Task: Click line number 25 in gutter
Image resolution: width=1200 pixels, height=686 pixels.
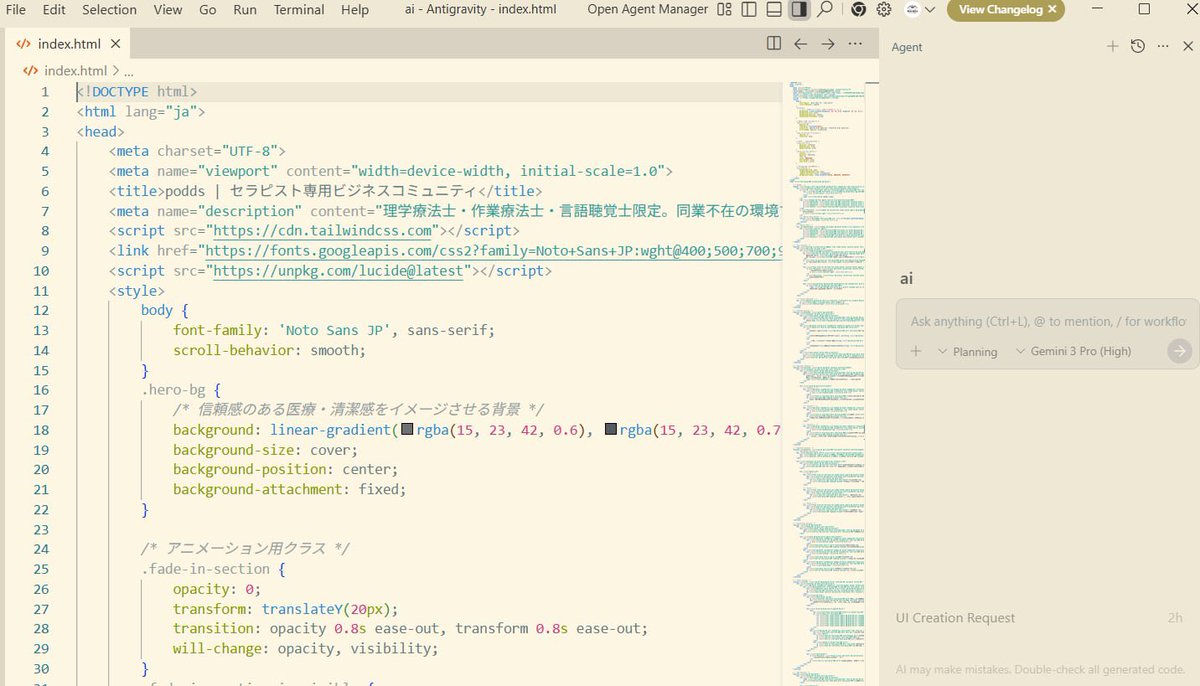Action: (41, 569)
